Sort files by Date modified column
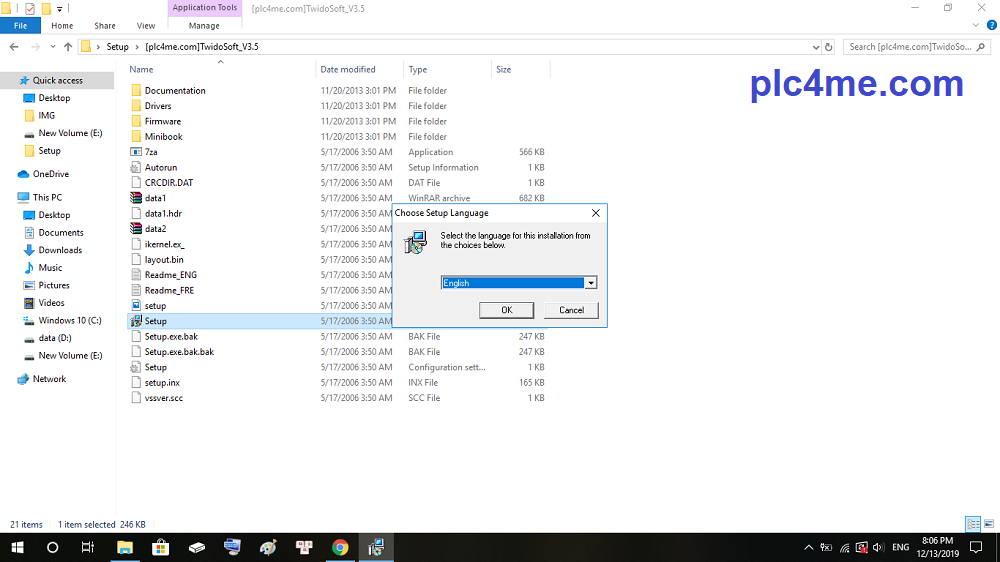The width and height of the screenshot is (1000, 562). click(x=348, y=70)
